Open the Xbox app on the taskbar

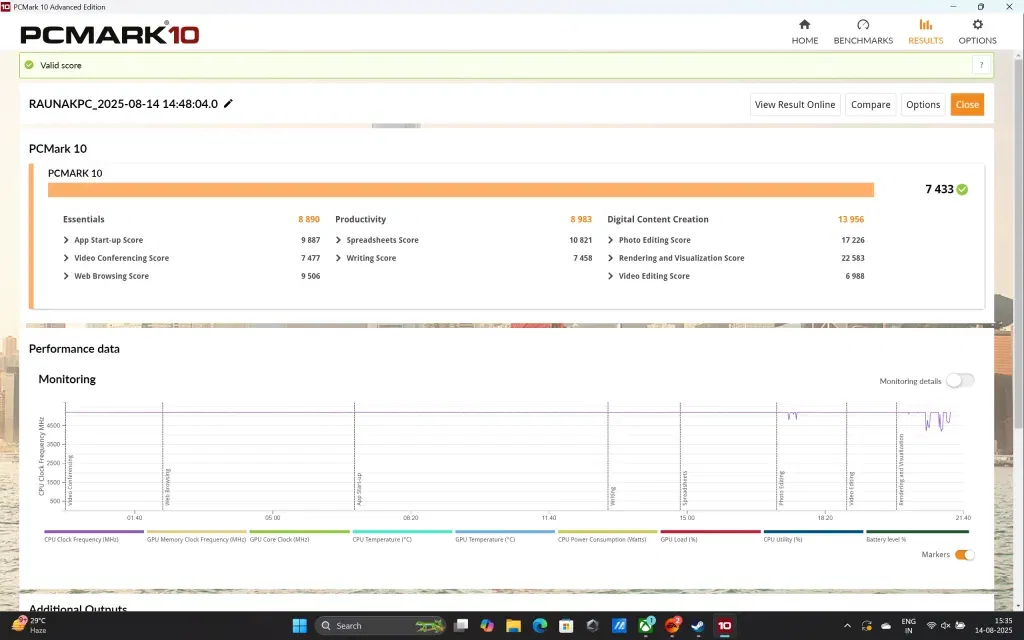(x=646, y=626)
